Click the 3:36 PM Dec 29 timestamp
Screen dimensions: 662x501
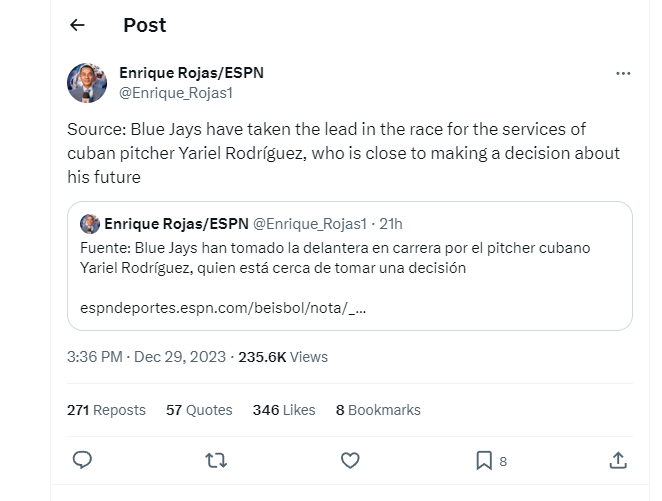(147, 356)
